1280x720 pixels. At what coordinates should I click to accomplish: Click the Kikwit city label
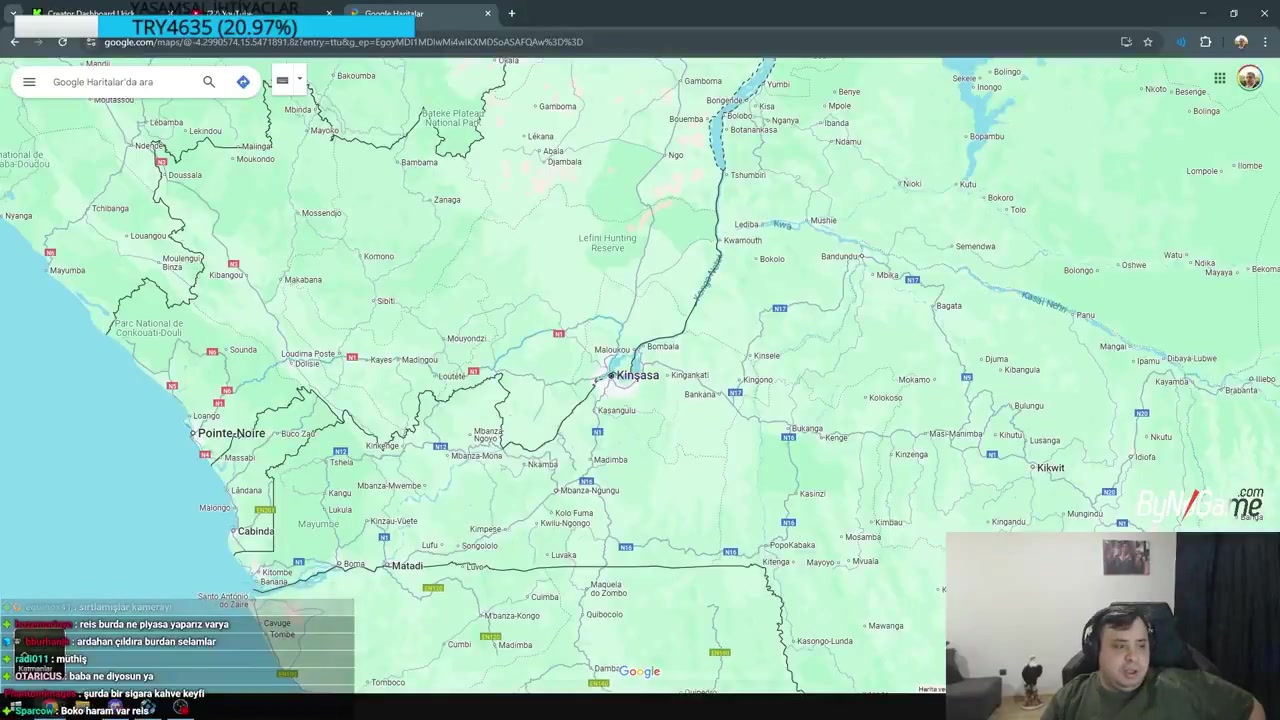(1050, 468)
